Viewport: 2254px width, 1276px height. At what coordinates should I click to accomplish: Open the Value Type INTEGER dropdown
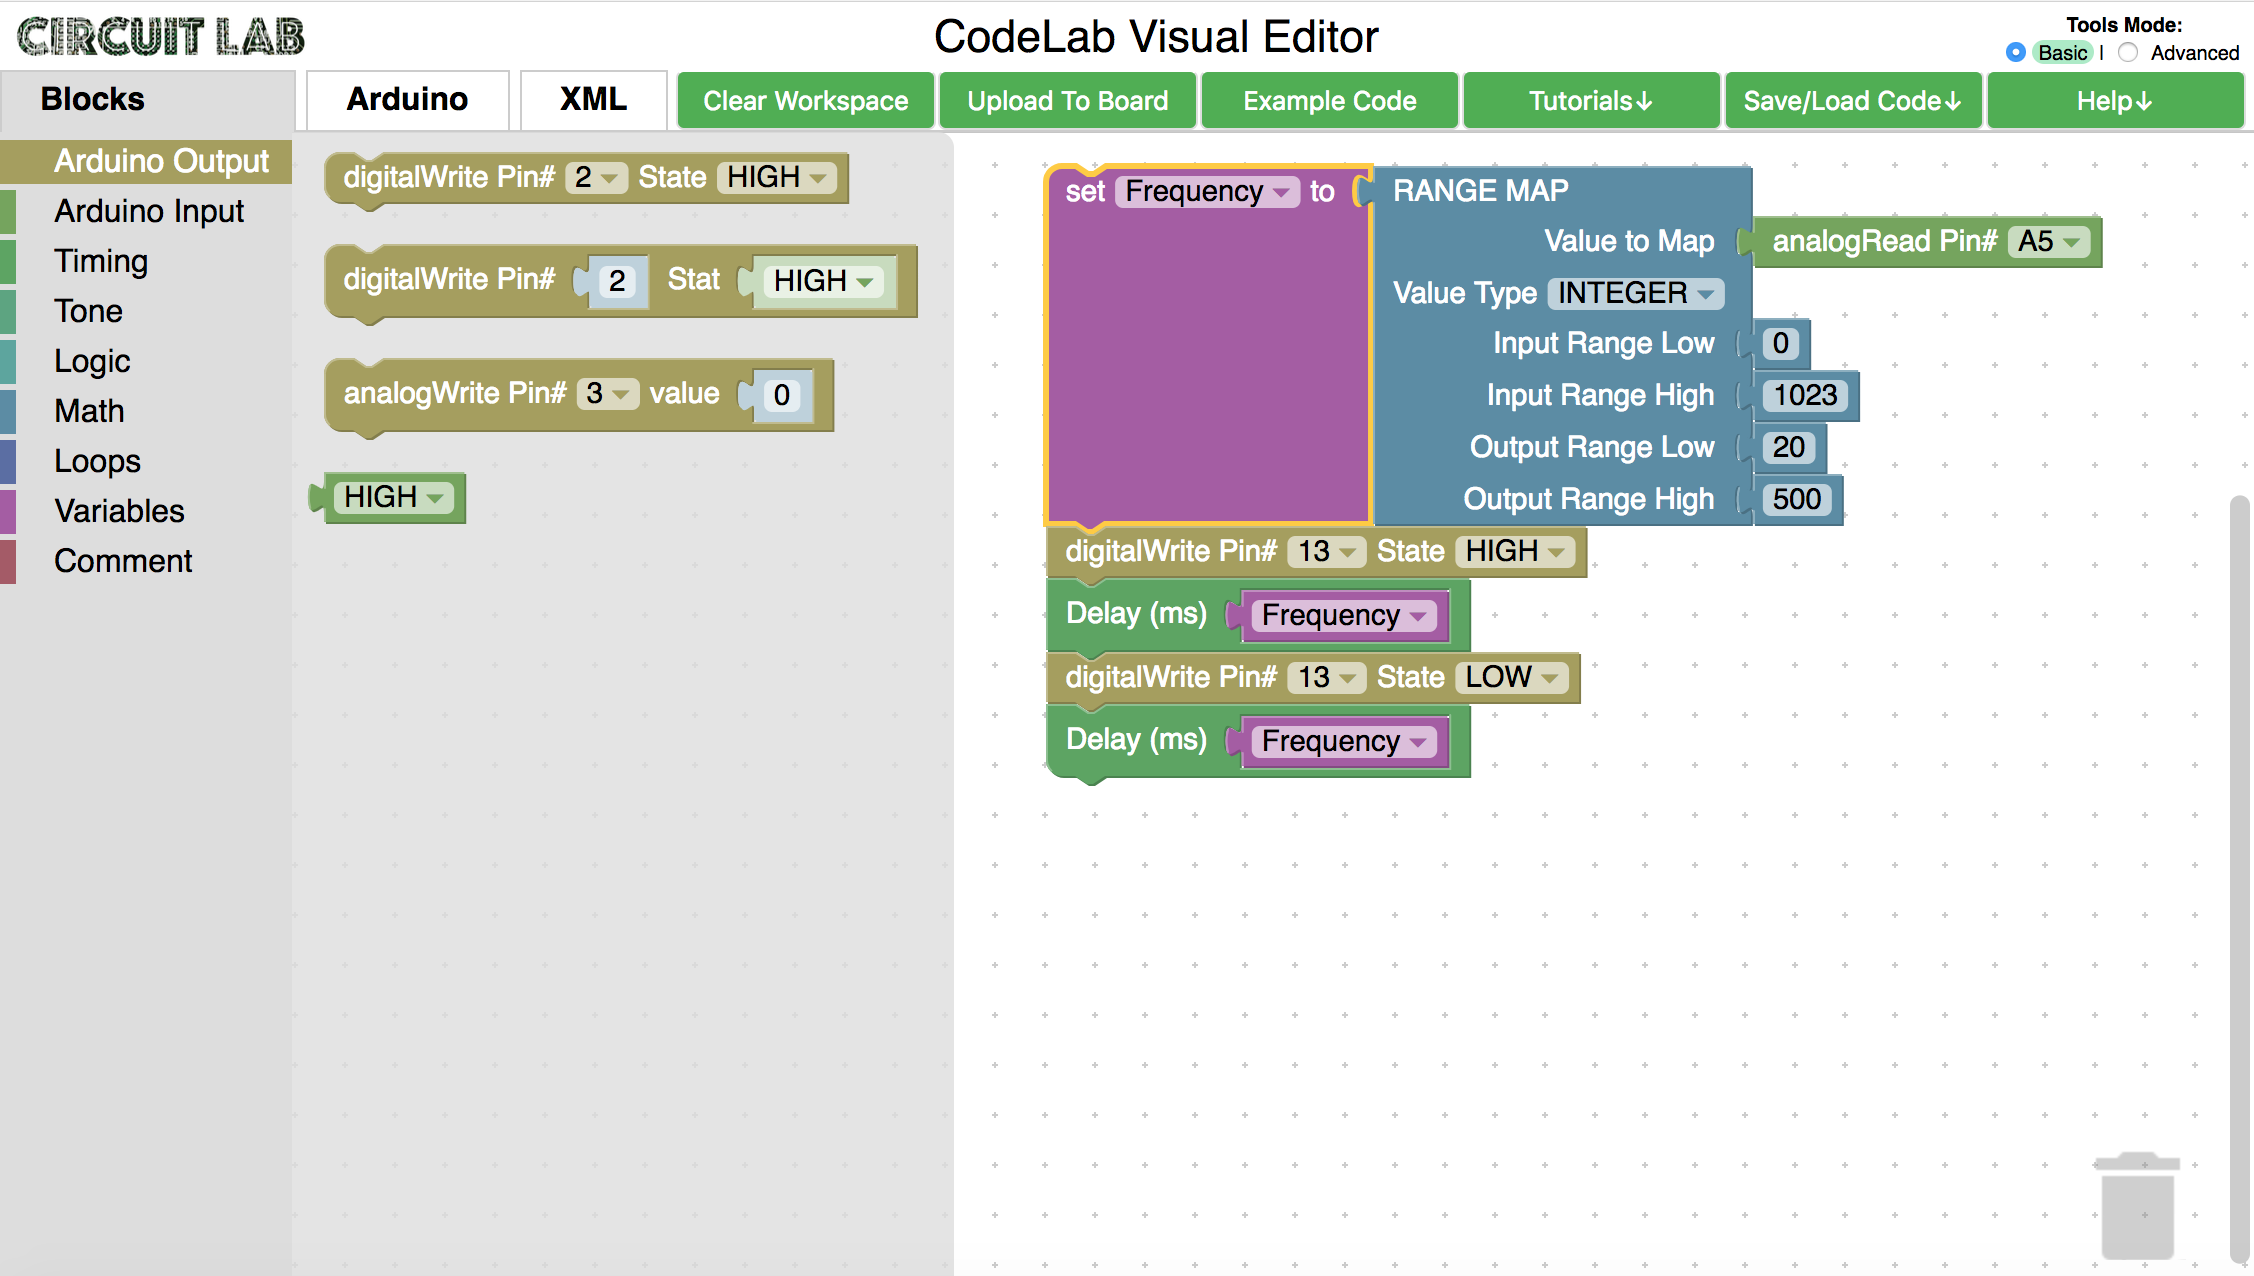coord(1636,293)
